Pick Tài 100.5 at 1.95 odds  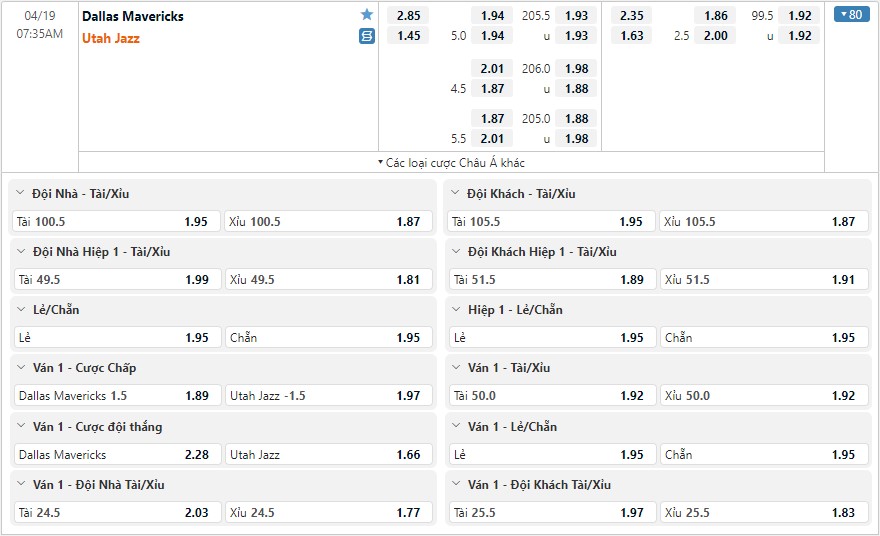[x=116, y=222]
